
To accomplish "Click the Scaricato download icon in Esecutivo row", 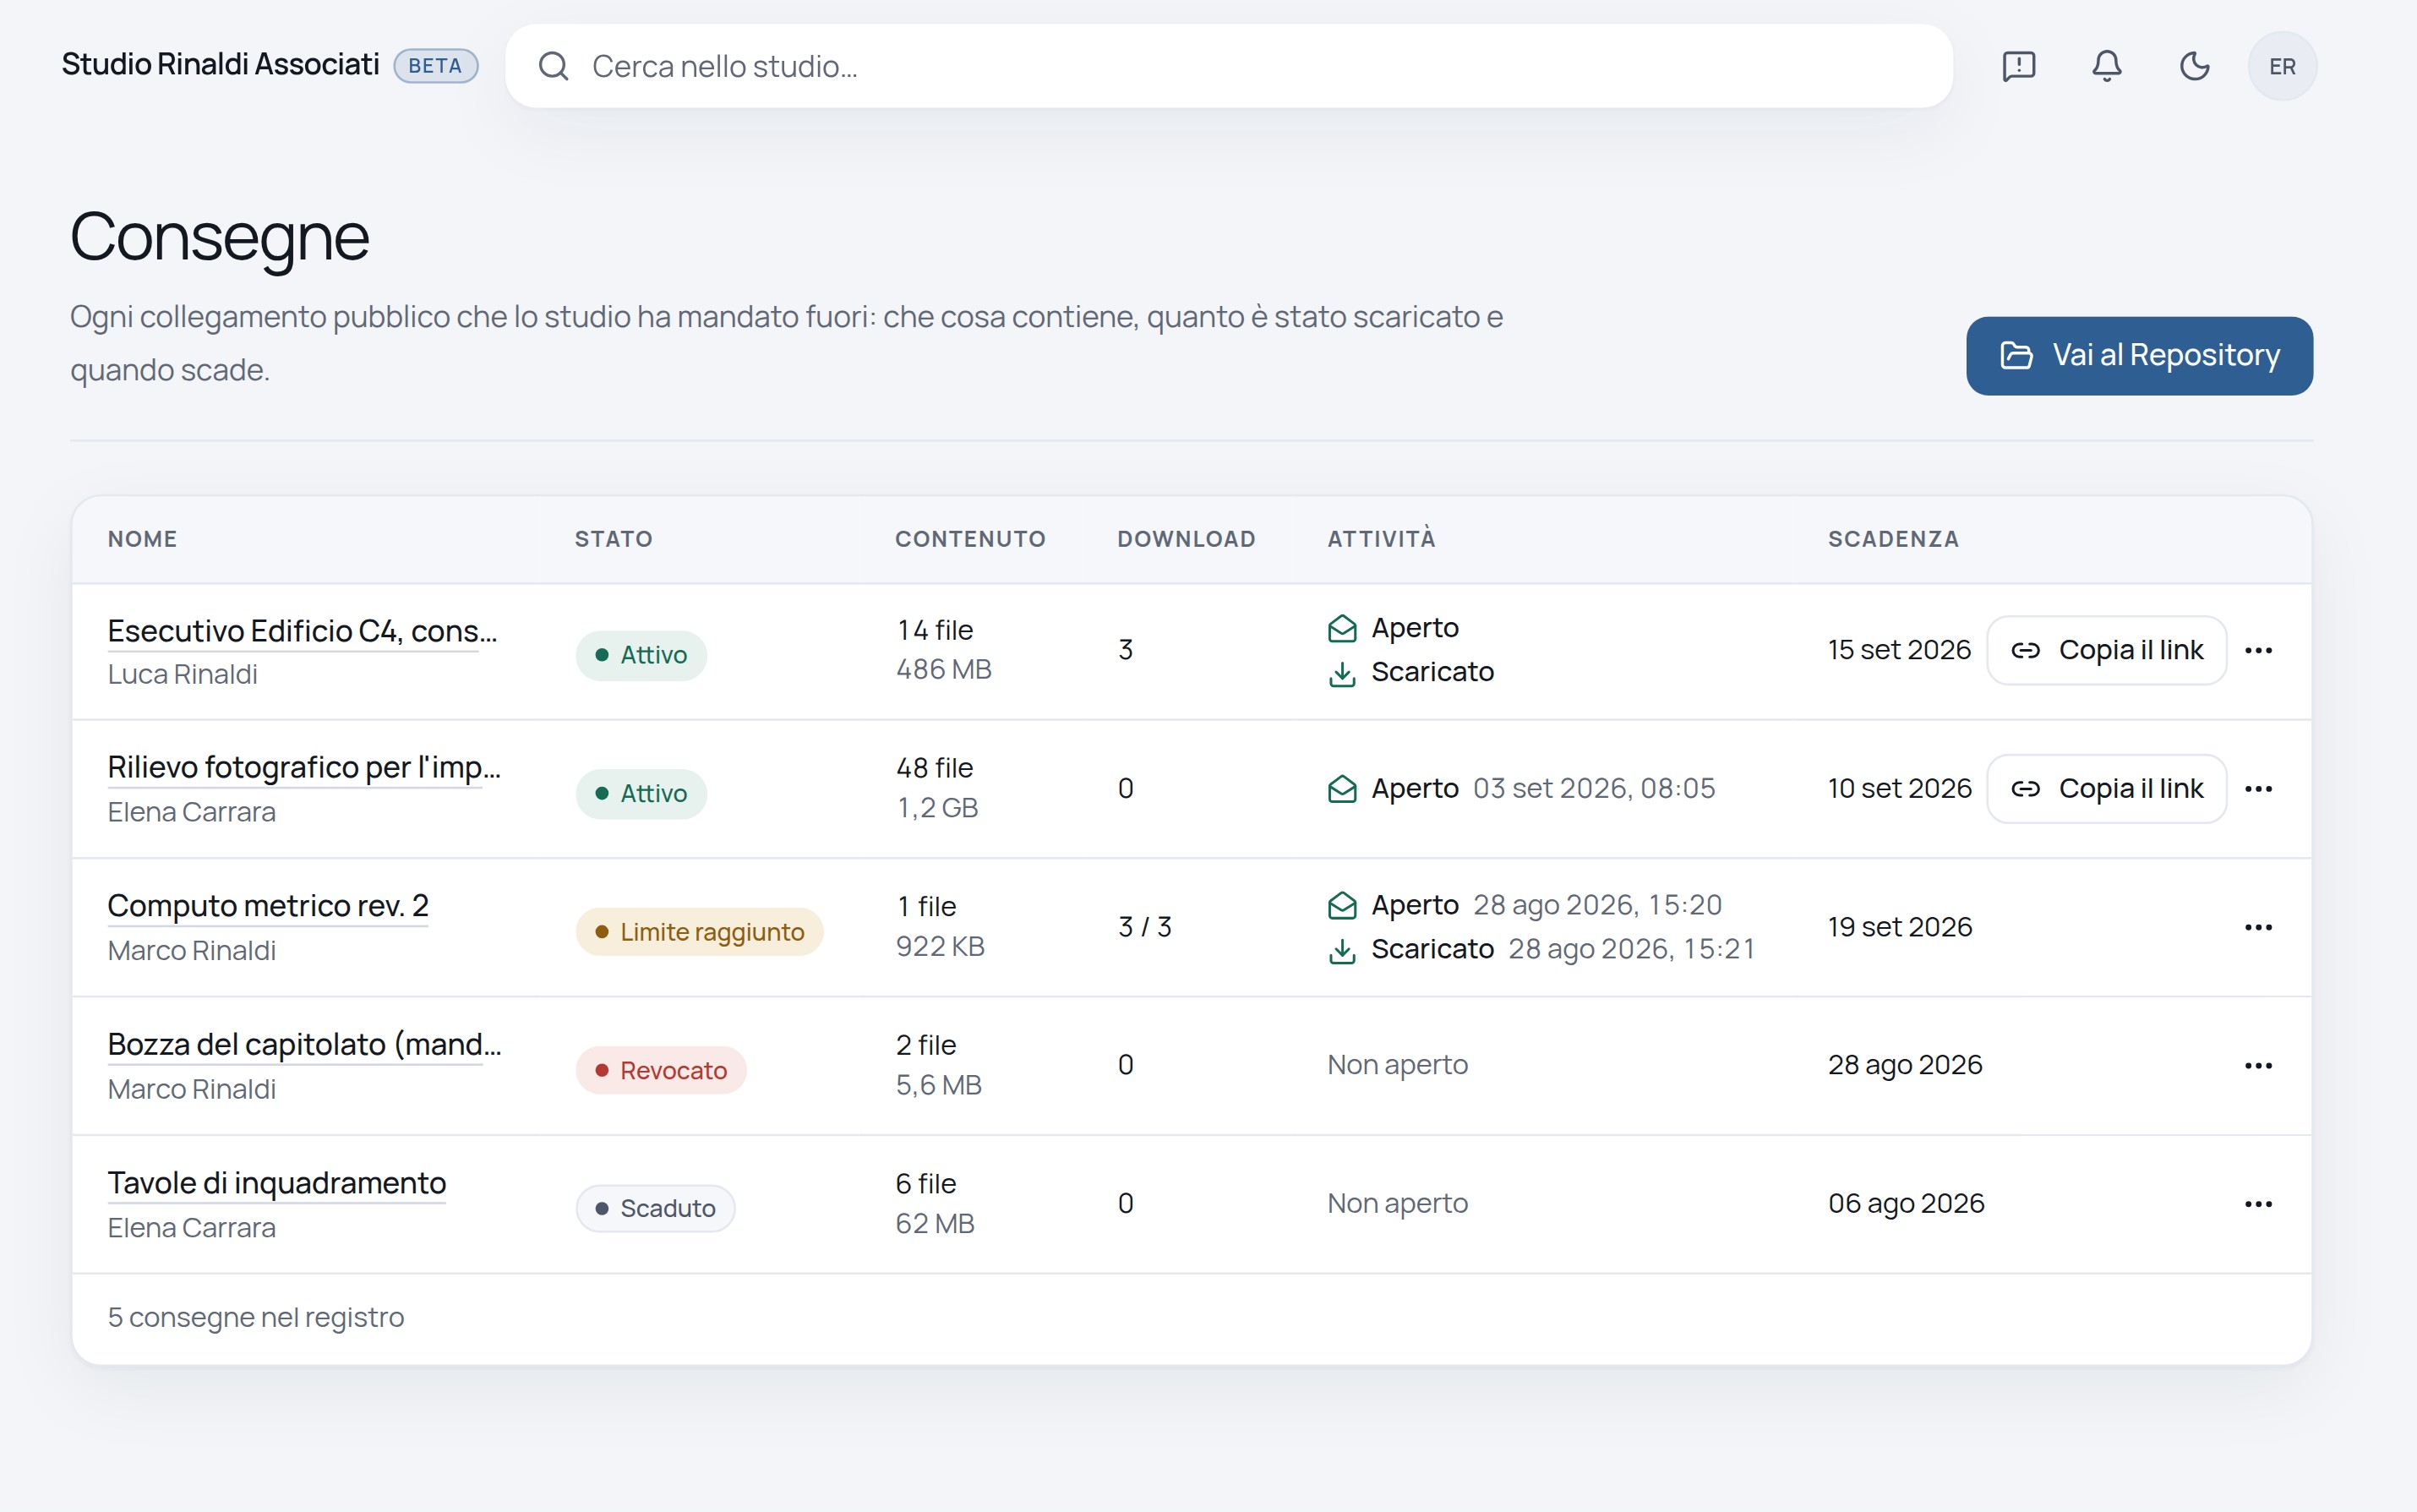I will 1342,674.
